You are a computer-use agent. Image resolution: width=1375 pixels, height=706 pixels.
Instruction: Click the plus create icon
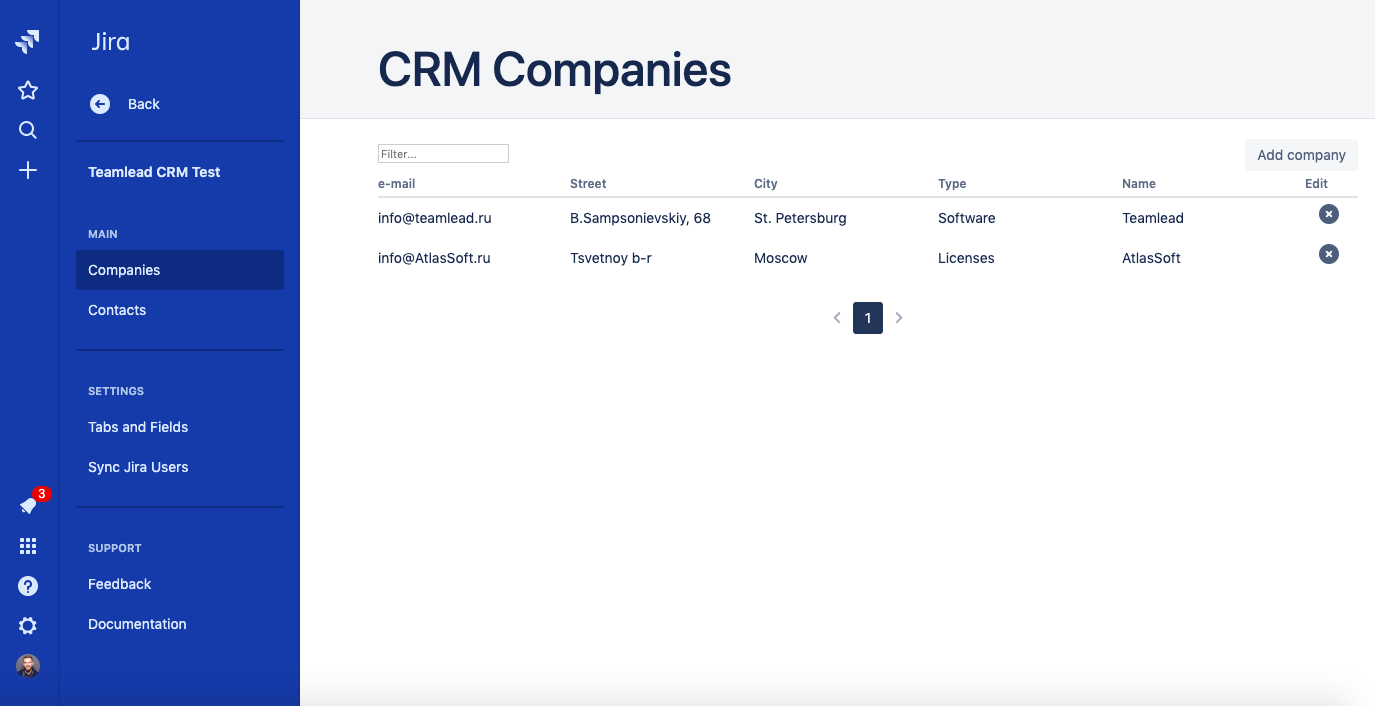pos(28,170)
